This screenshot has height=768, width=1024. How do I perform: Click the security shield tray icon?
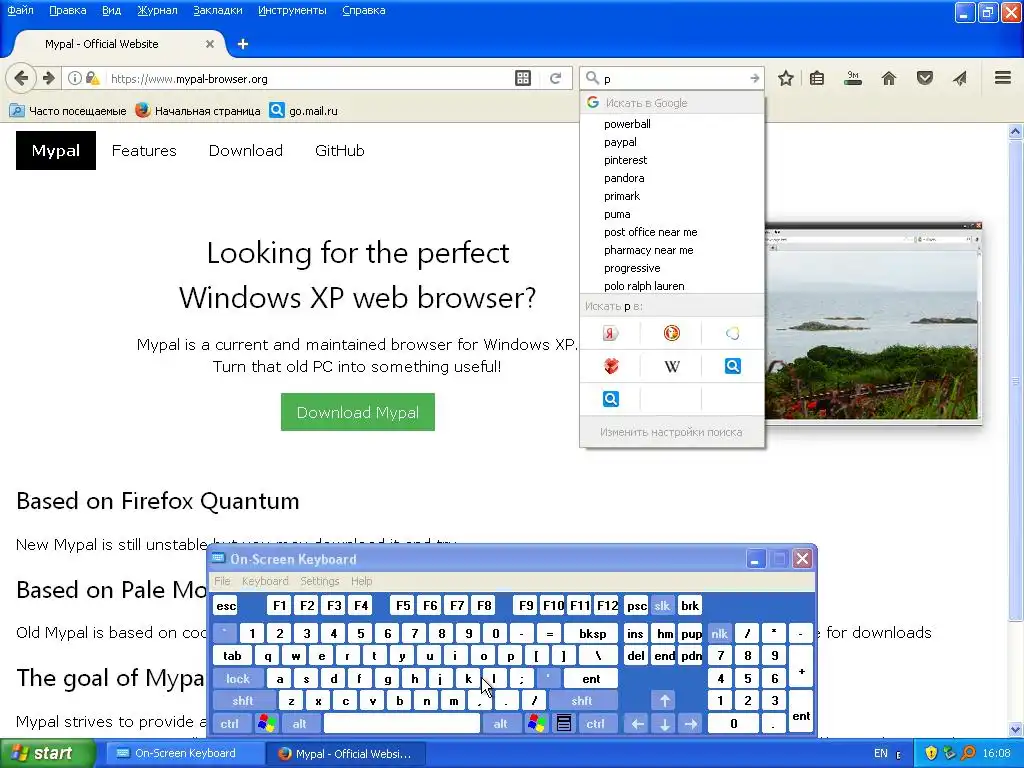point(931,754)
